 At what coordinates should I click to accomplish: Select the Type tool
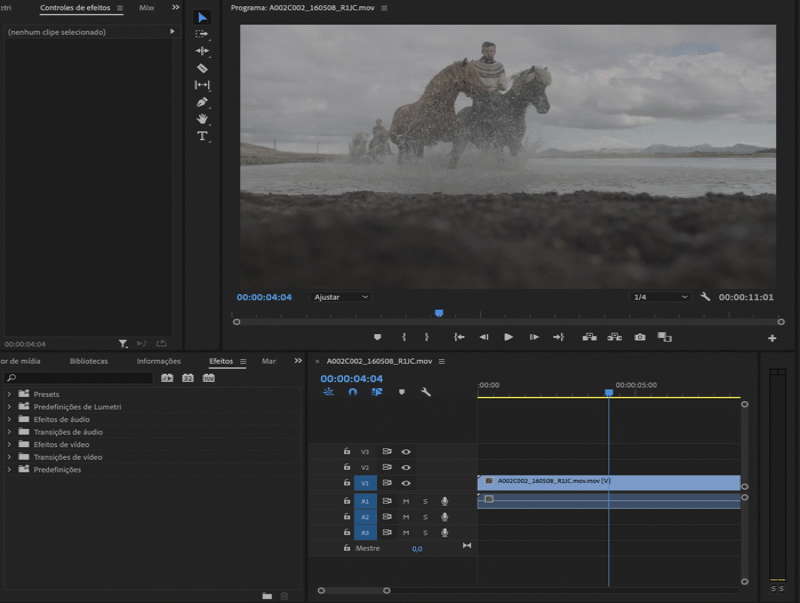[x=202, y=136]
